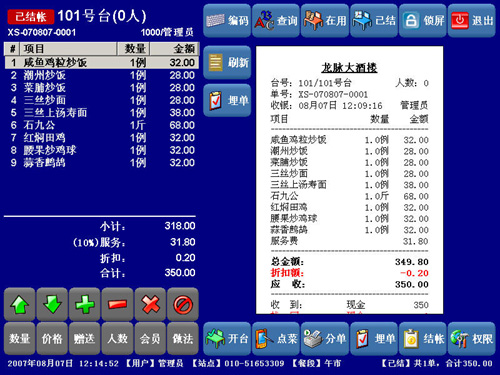This screenshot has height=375, width=500.
Task: Decrease quantity with red minus icon
Action: [x=117, y=304]
